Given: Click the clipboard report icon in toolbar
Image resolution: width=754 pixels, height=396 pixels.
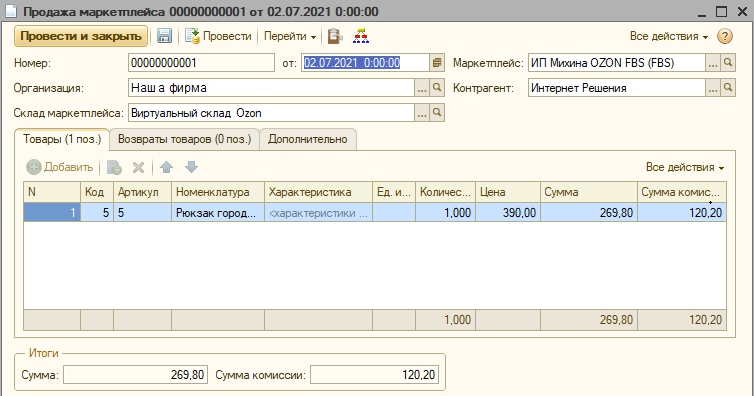Looking at the screenshot, I should click(335, 36).
